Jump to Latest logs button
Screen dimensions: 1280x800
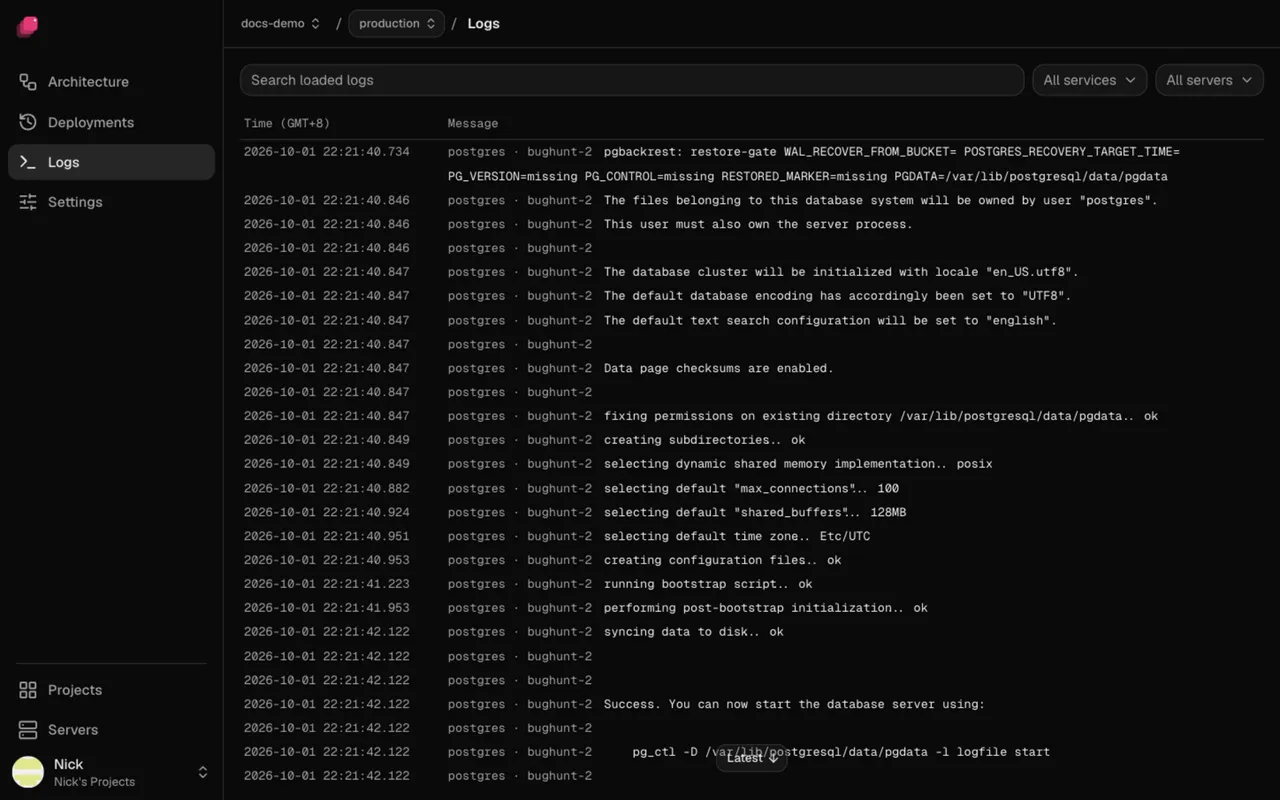click(x=752, y=758)
